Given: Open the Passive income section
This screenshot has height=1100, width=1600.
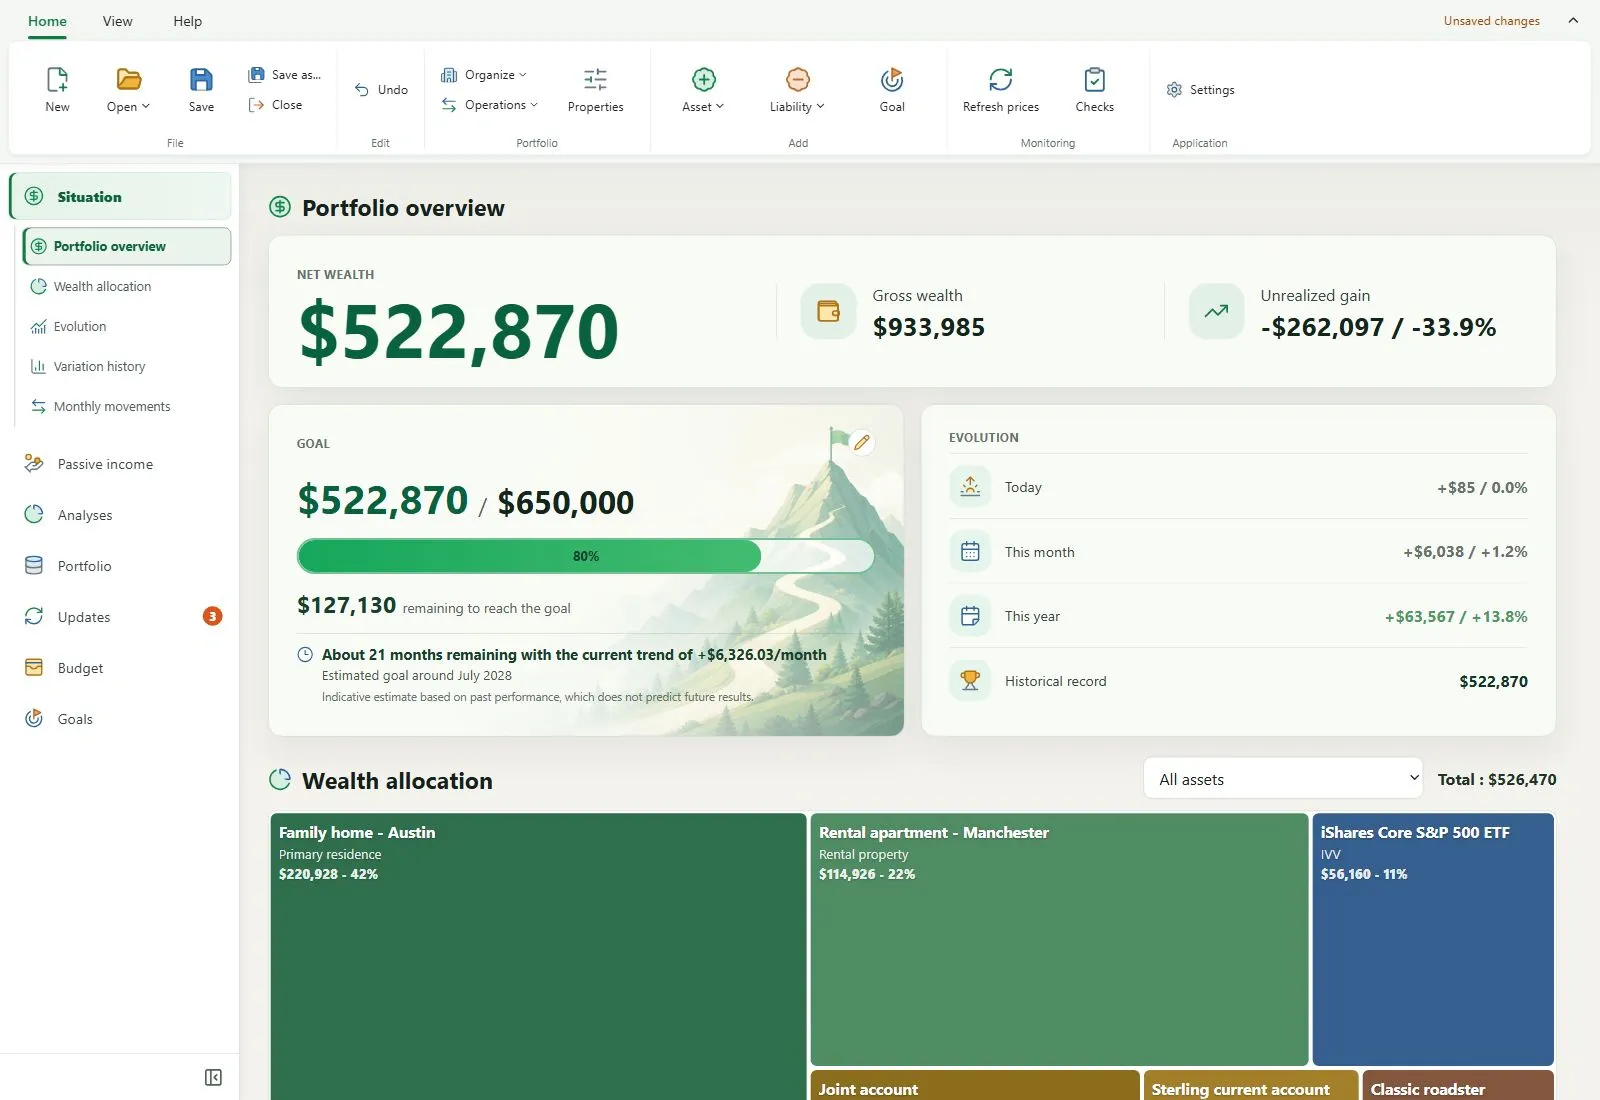Looking at the screenshot, I should point(120,464).
